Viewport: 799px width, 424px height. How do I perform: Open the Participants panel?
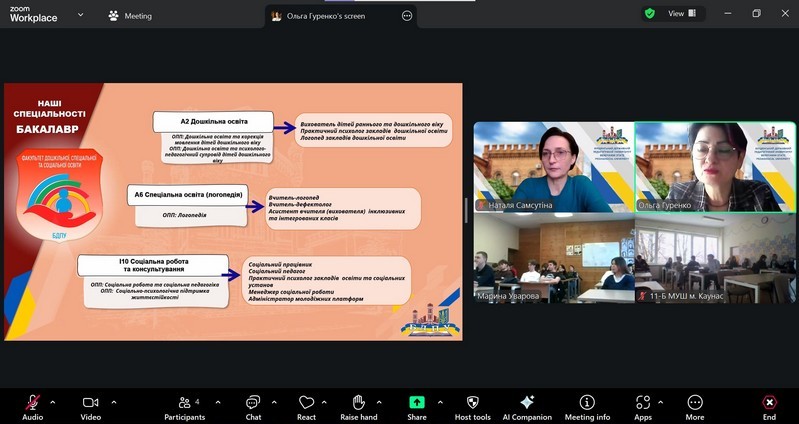[184, 402]
